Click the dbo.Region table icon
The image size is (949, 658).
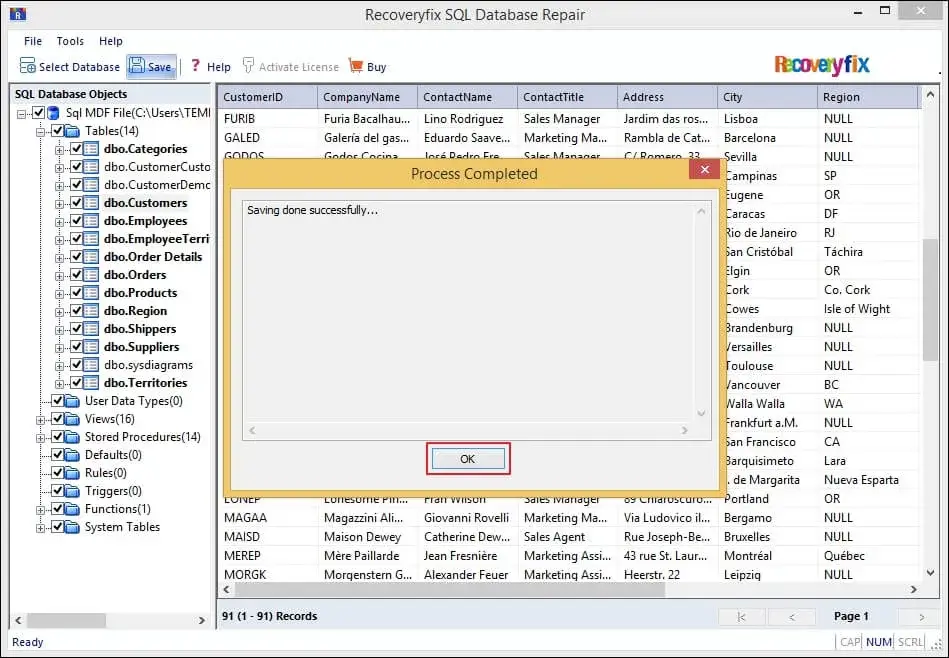pos(91,311)
